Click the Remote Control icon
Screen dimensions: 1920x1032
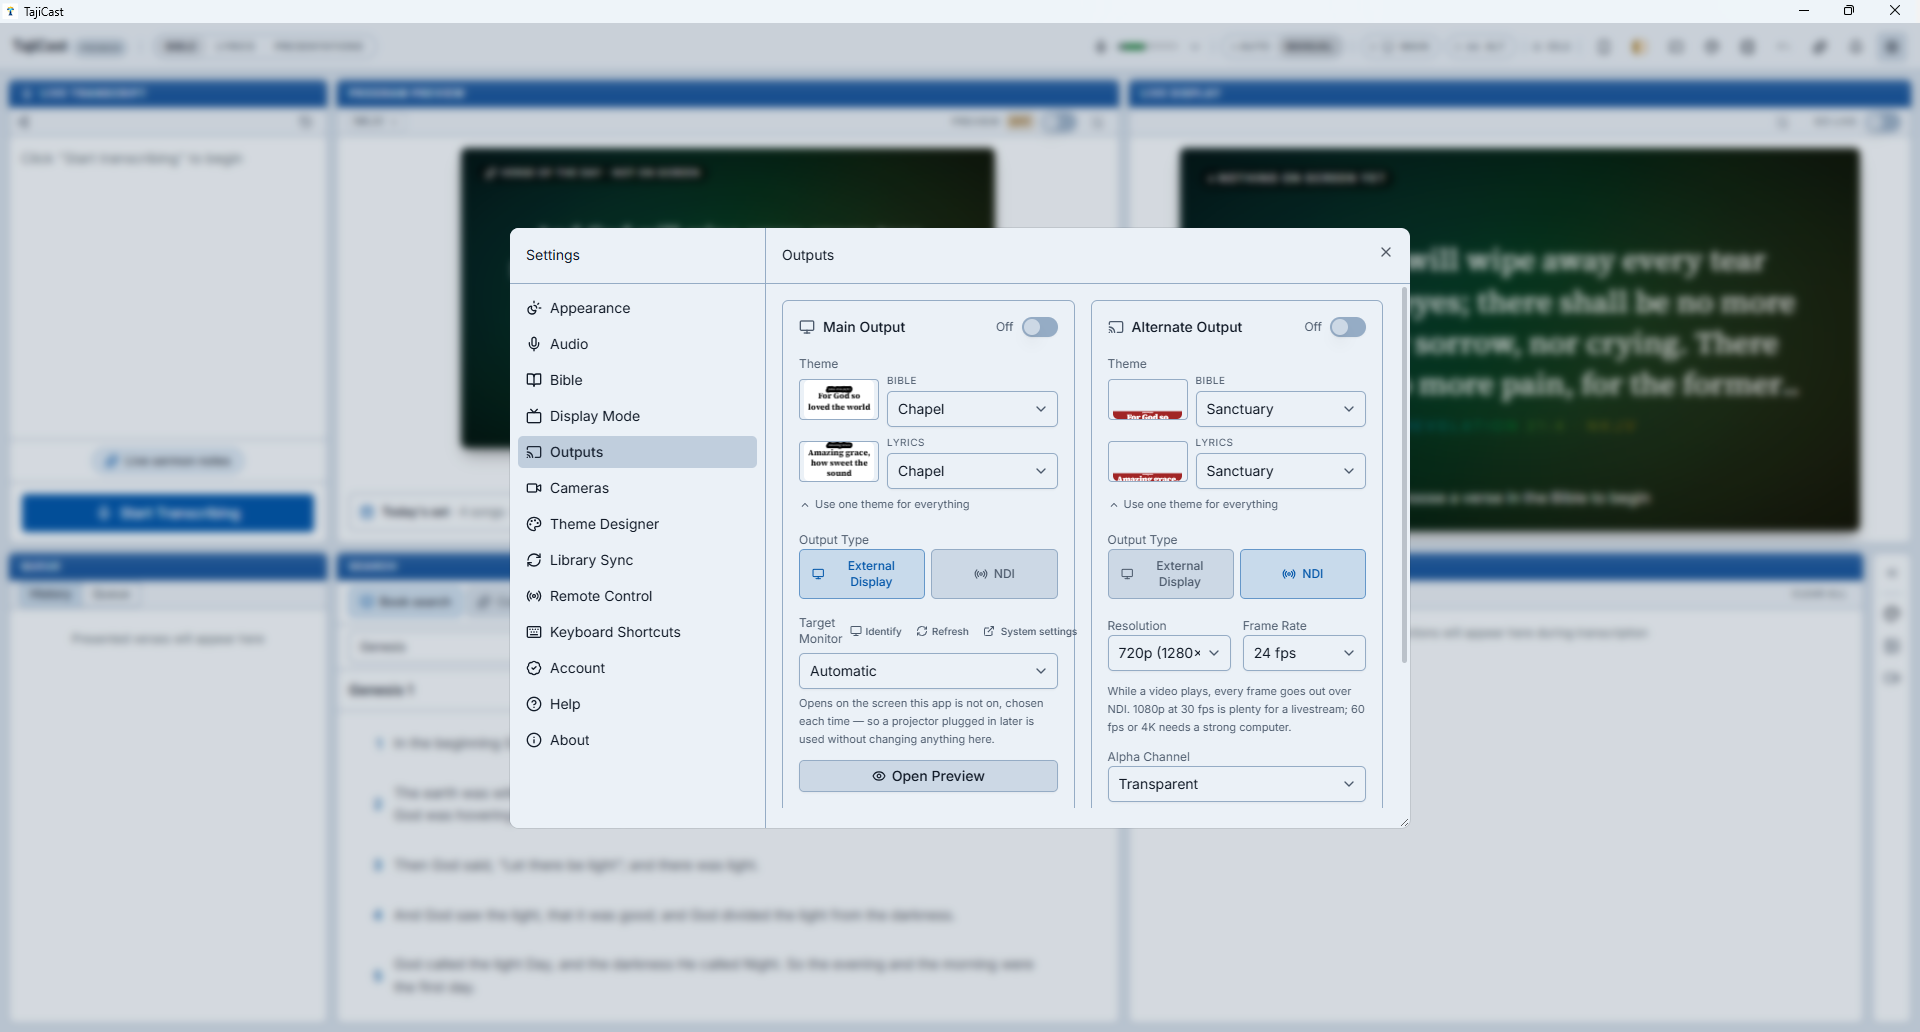click(x=534, y=596)
